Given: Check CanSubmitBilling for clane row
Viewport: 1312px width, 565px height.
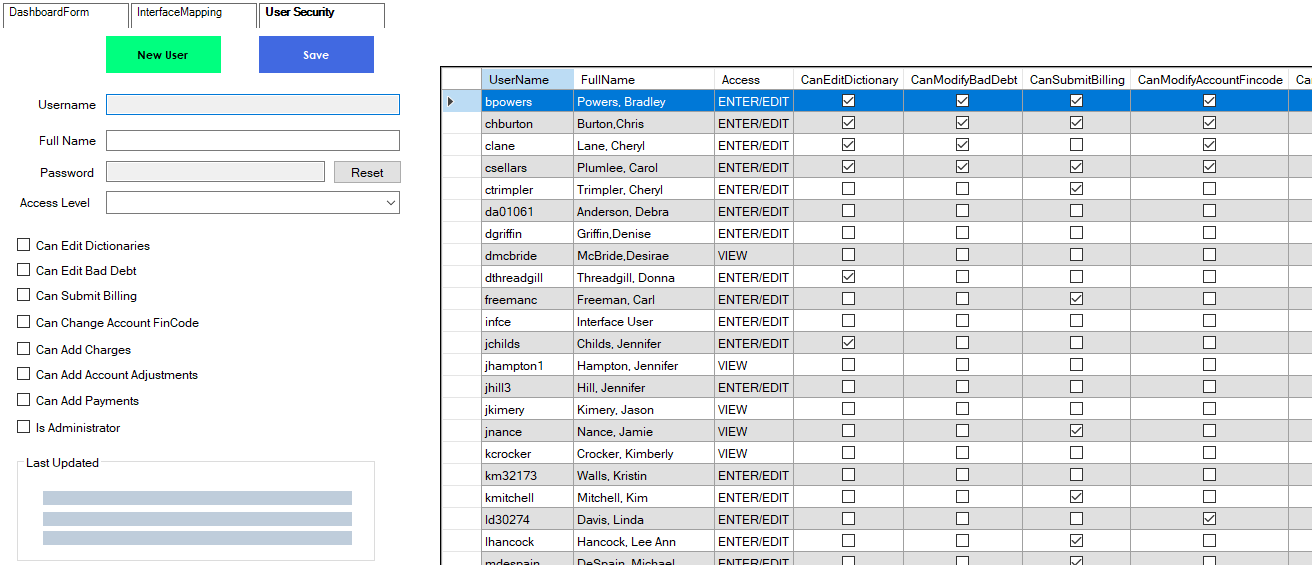Looking at the screenshot, I should [1076, 145].
